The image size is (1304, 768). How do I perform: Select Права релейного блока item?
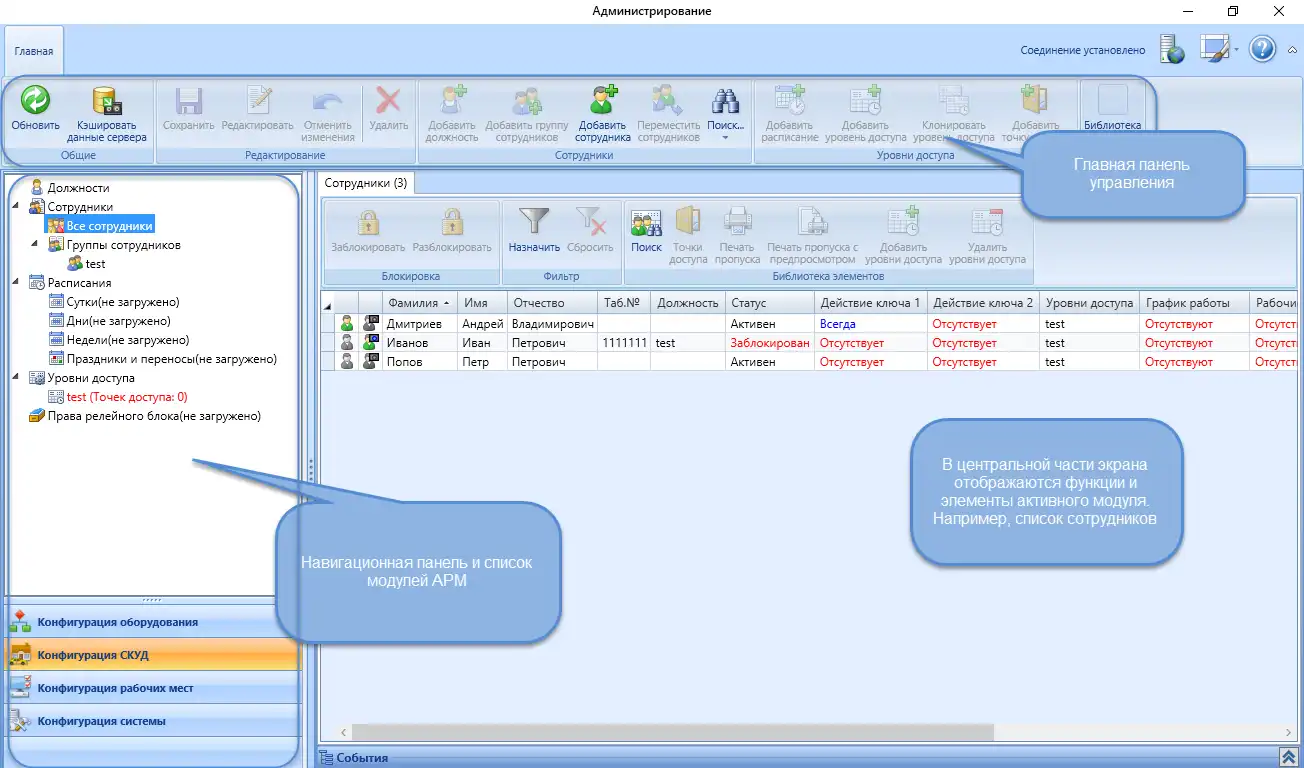(x=154, y=416)
